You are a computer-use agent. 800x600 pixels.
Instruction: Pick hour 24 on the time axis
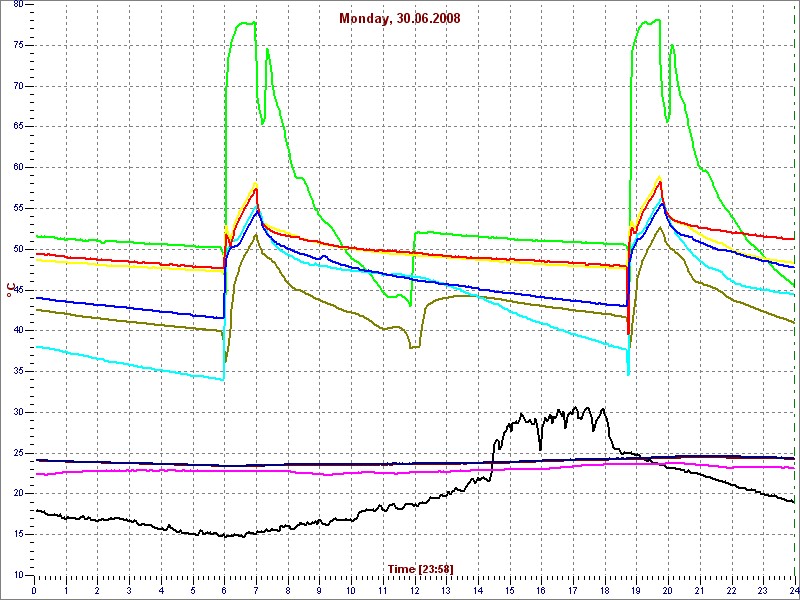tap(794, 590)
